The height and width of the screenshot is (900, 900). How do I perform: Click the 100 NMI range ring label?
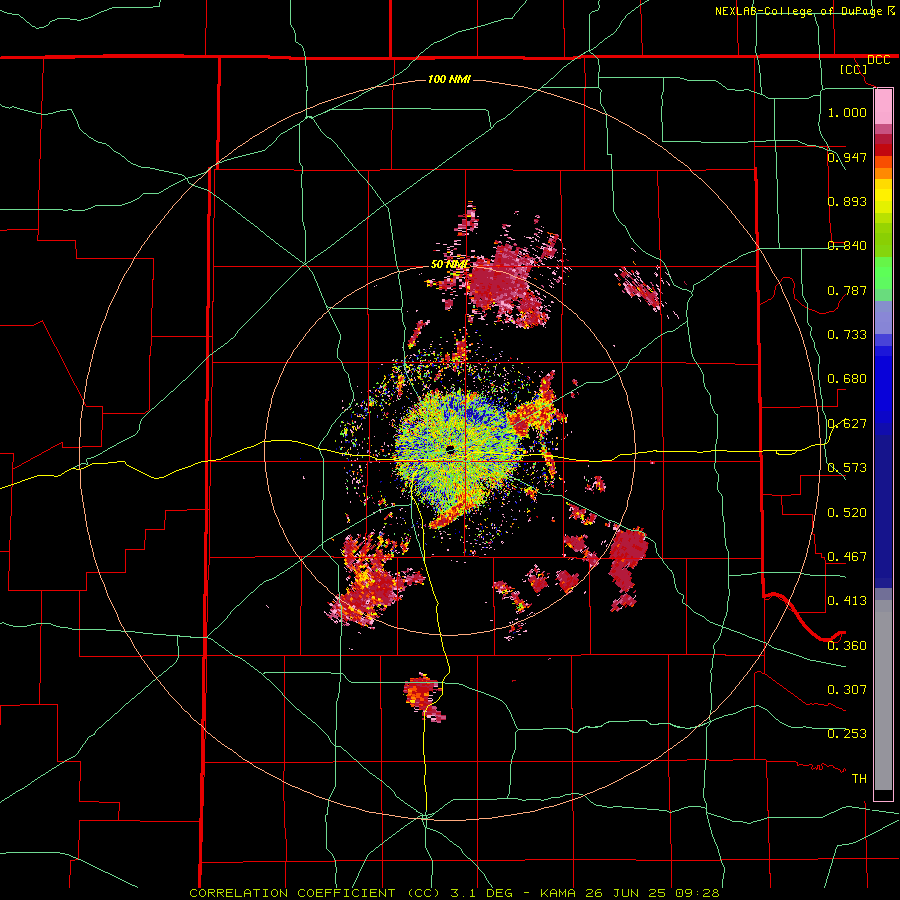[449, 79]
